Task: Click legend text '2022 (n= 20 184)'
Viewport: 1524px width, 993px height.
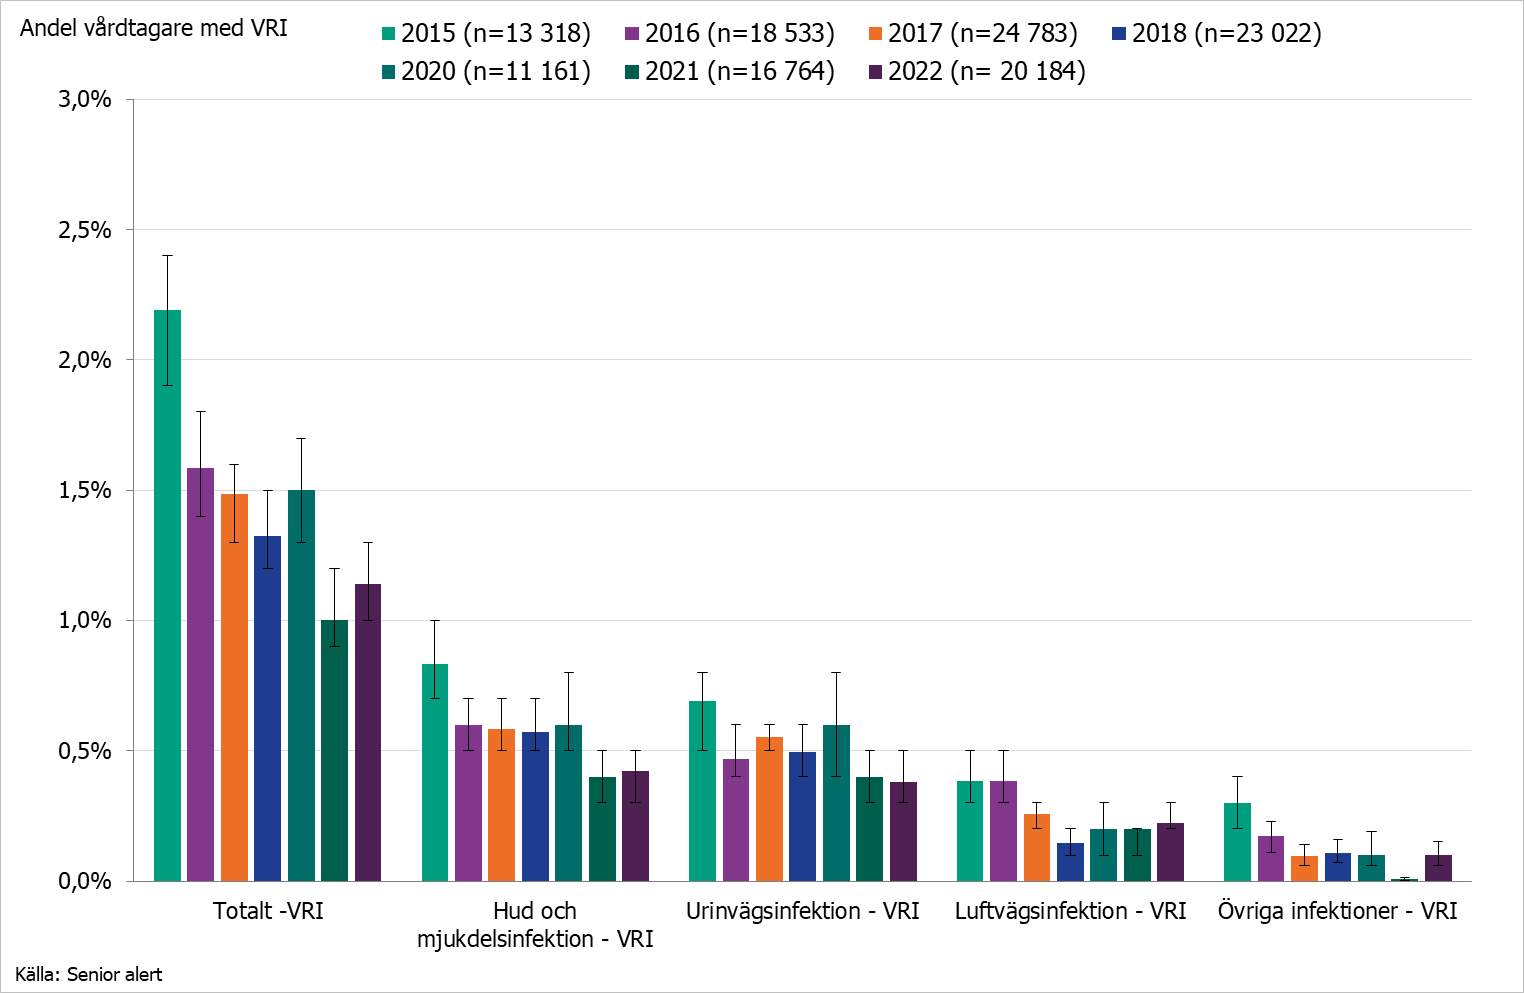Action: coord(987,72)
